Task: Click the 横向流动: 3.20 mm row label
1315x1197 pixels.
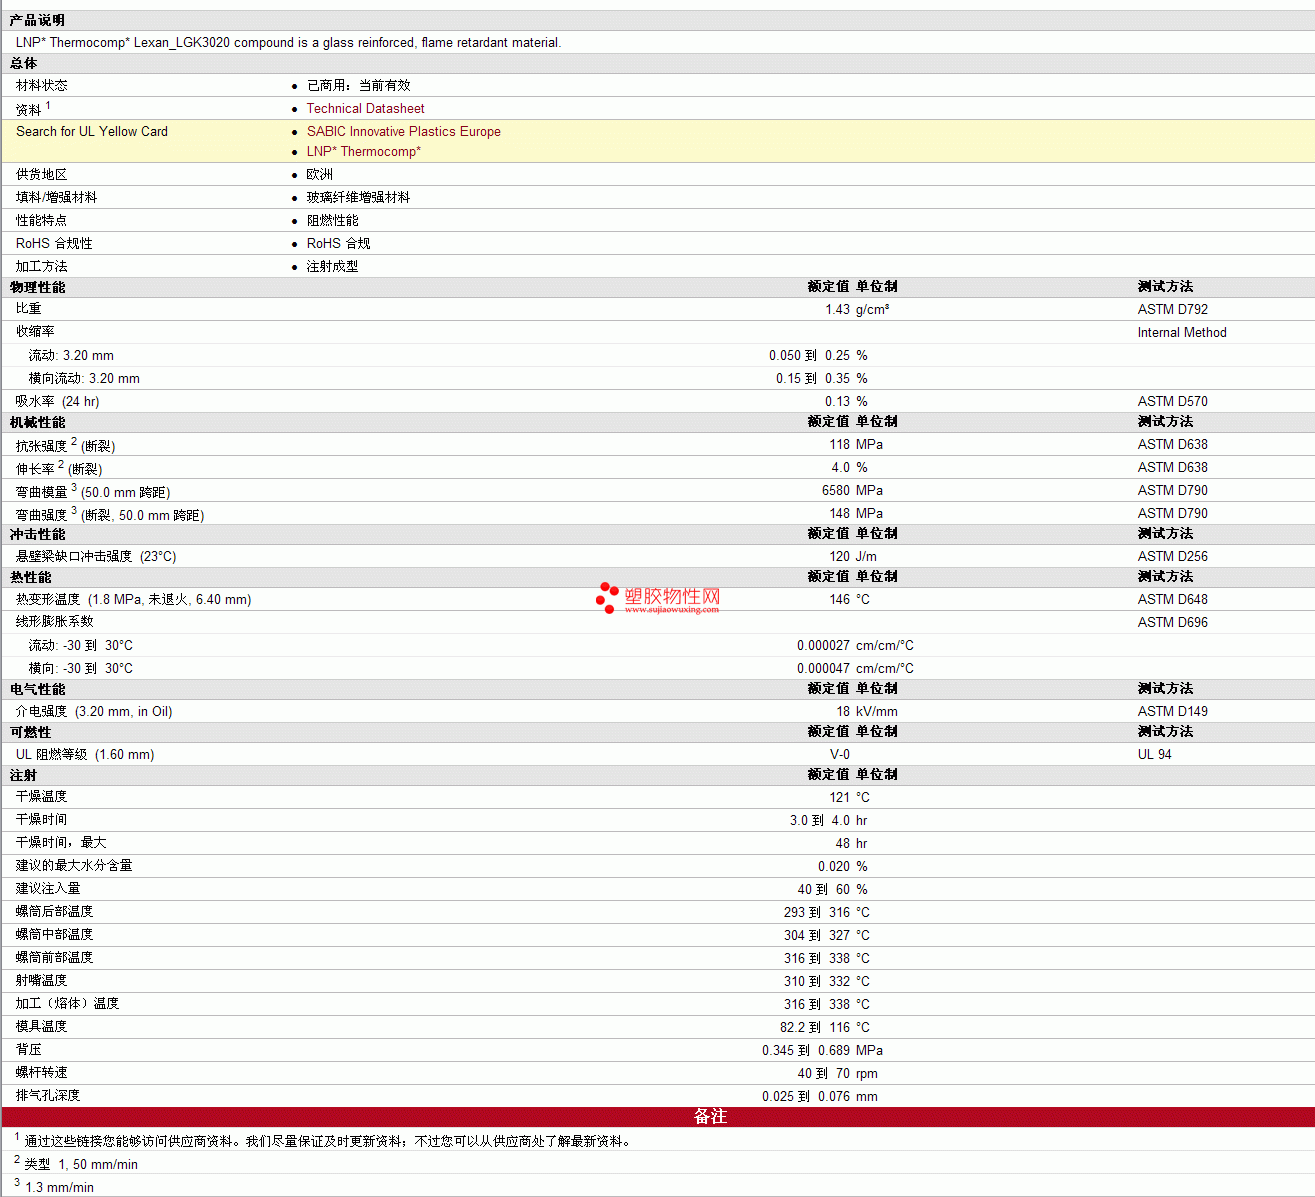Action: tap(84, 378)
